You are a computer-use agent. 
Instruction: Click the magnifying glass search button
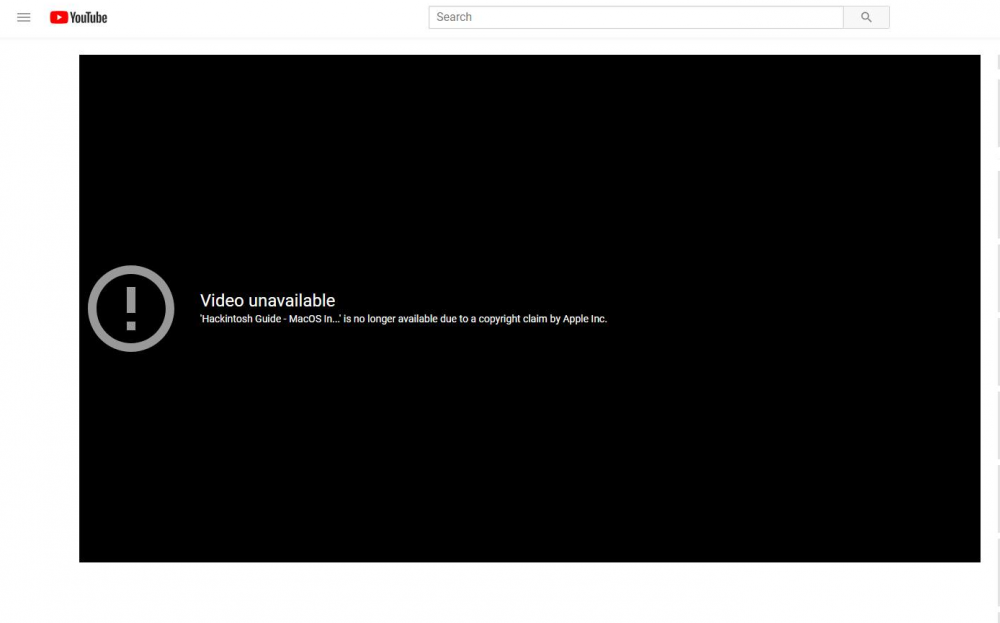tap(866, 17)
